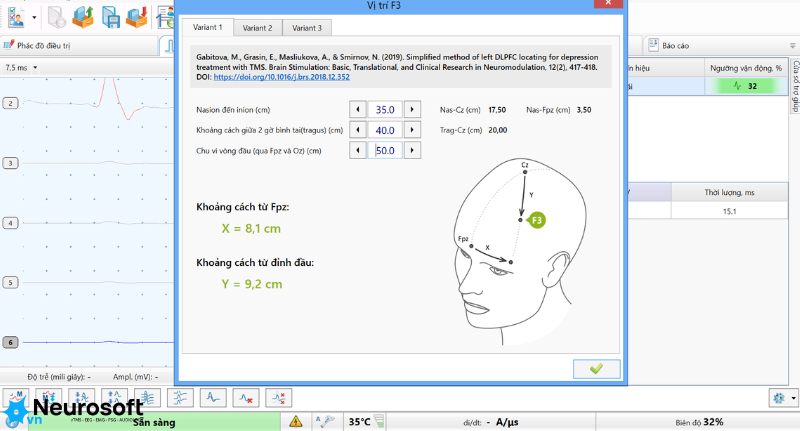Click the superimposed traces icon in bottom toolbar
Image resolution: width=800 pixels, height=431 pixels.
(147, 398)
